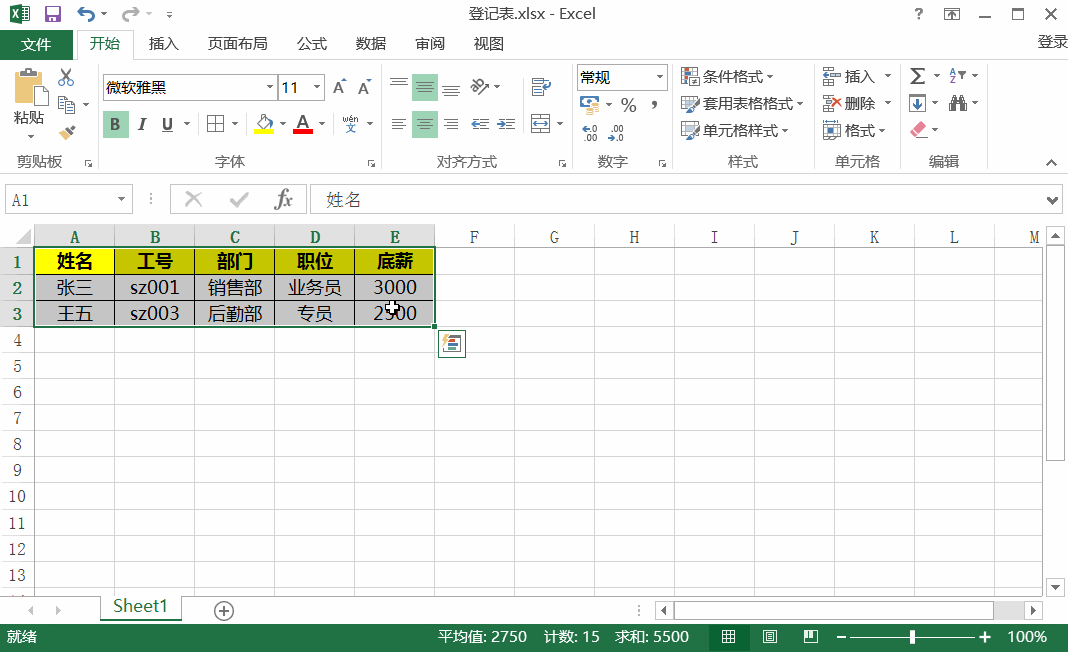Switch to the 插入 Insert tab
This screenshot has width=1068, height=652.
(163, 44)
